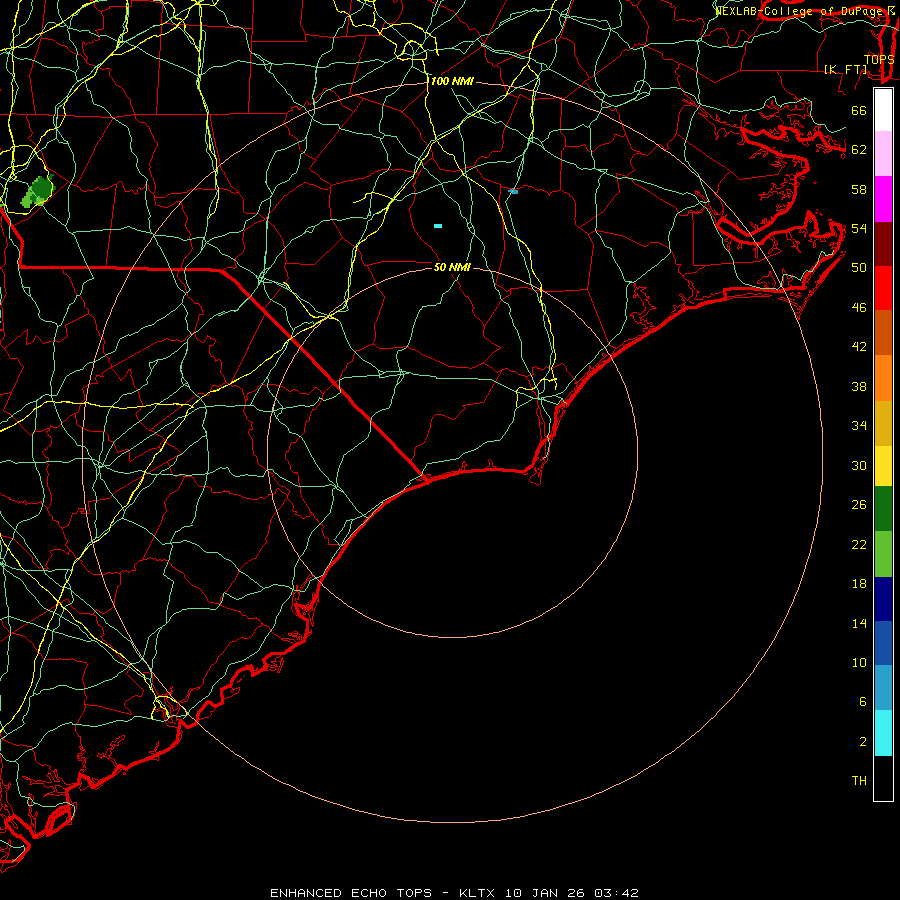Click the TOPS legend title

(x=879, y=59)
